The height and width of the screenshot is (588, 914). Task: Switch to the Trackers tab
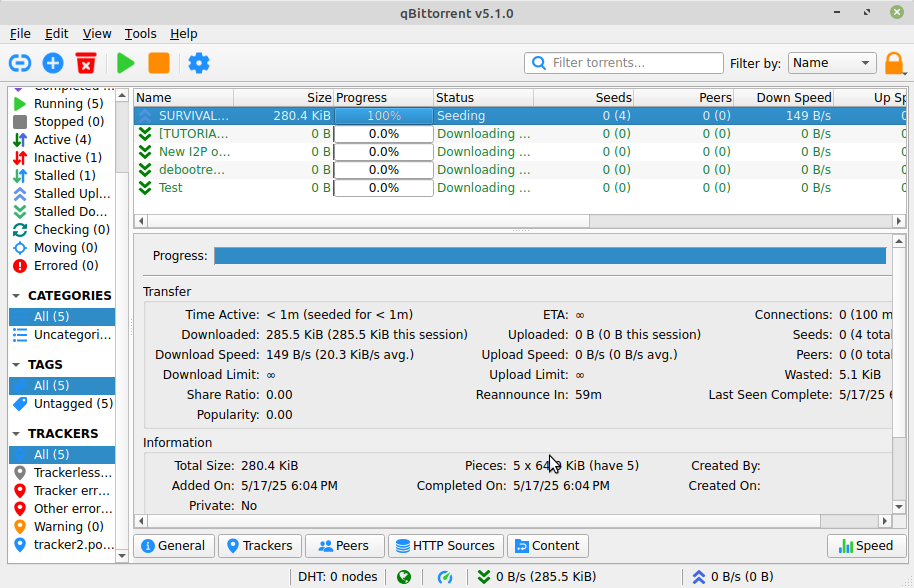pyautogui.click(x=260, y=546)
